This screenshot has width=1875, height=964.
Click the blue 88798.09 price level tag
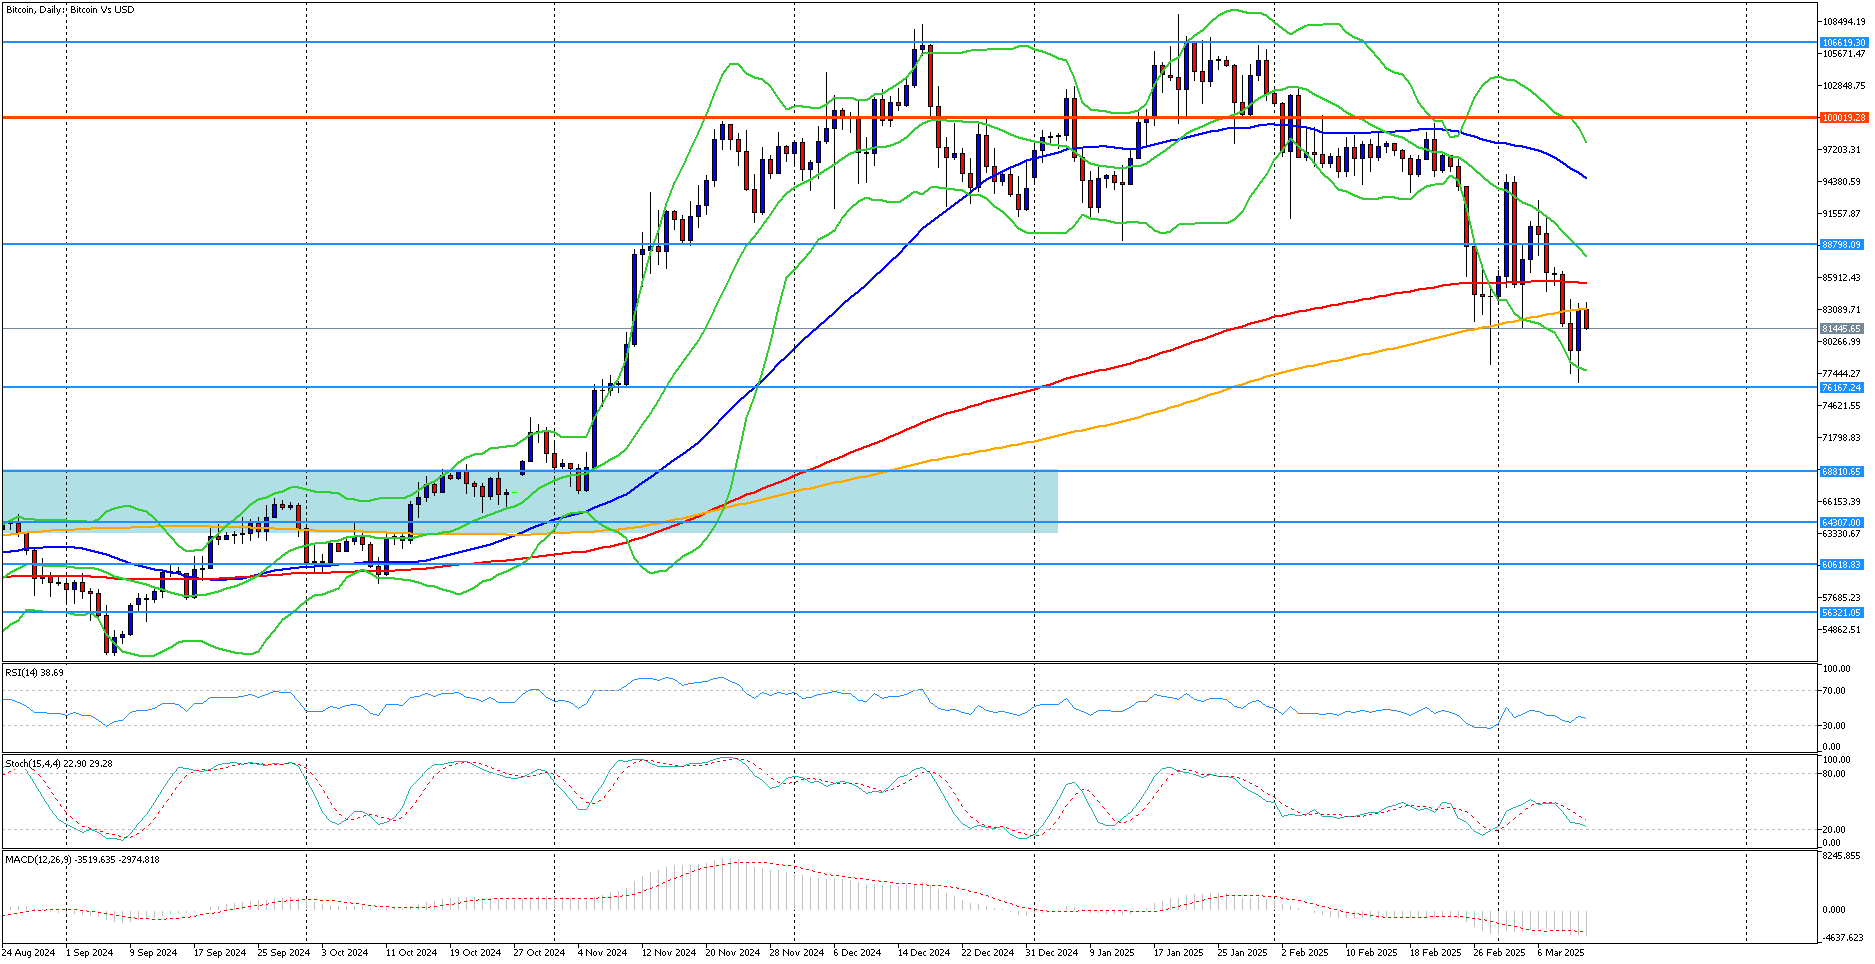click(x=1842, y=245)
